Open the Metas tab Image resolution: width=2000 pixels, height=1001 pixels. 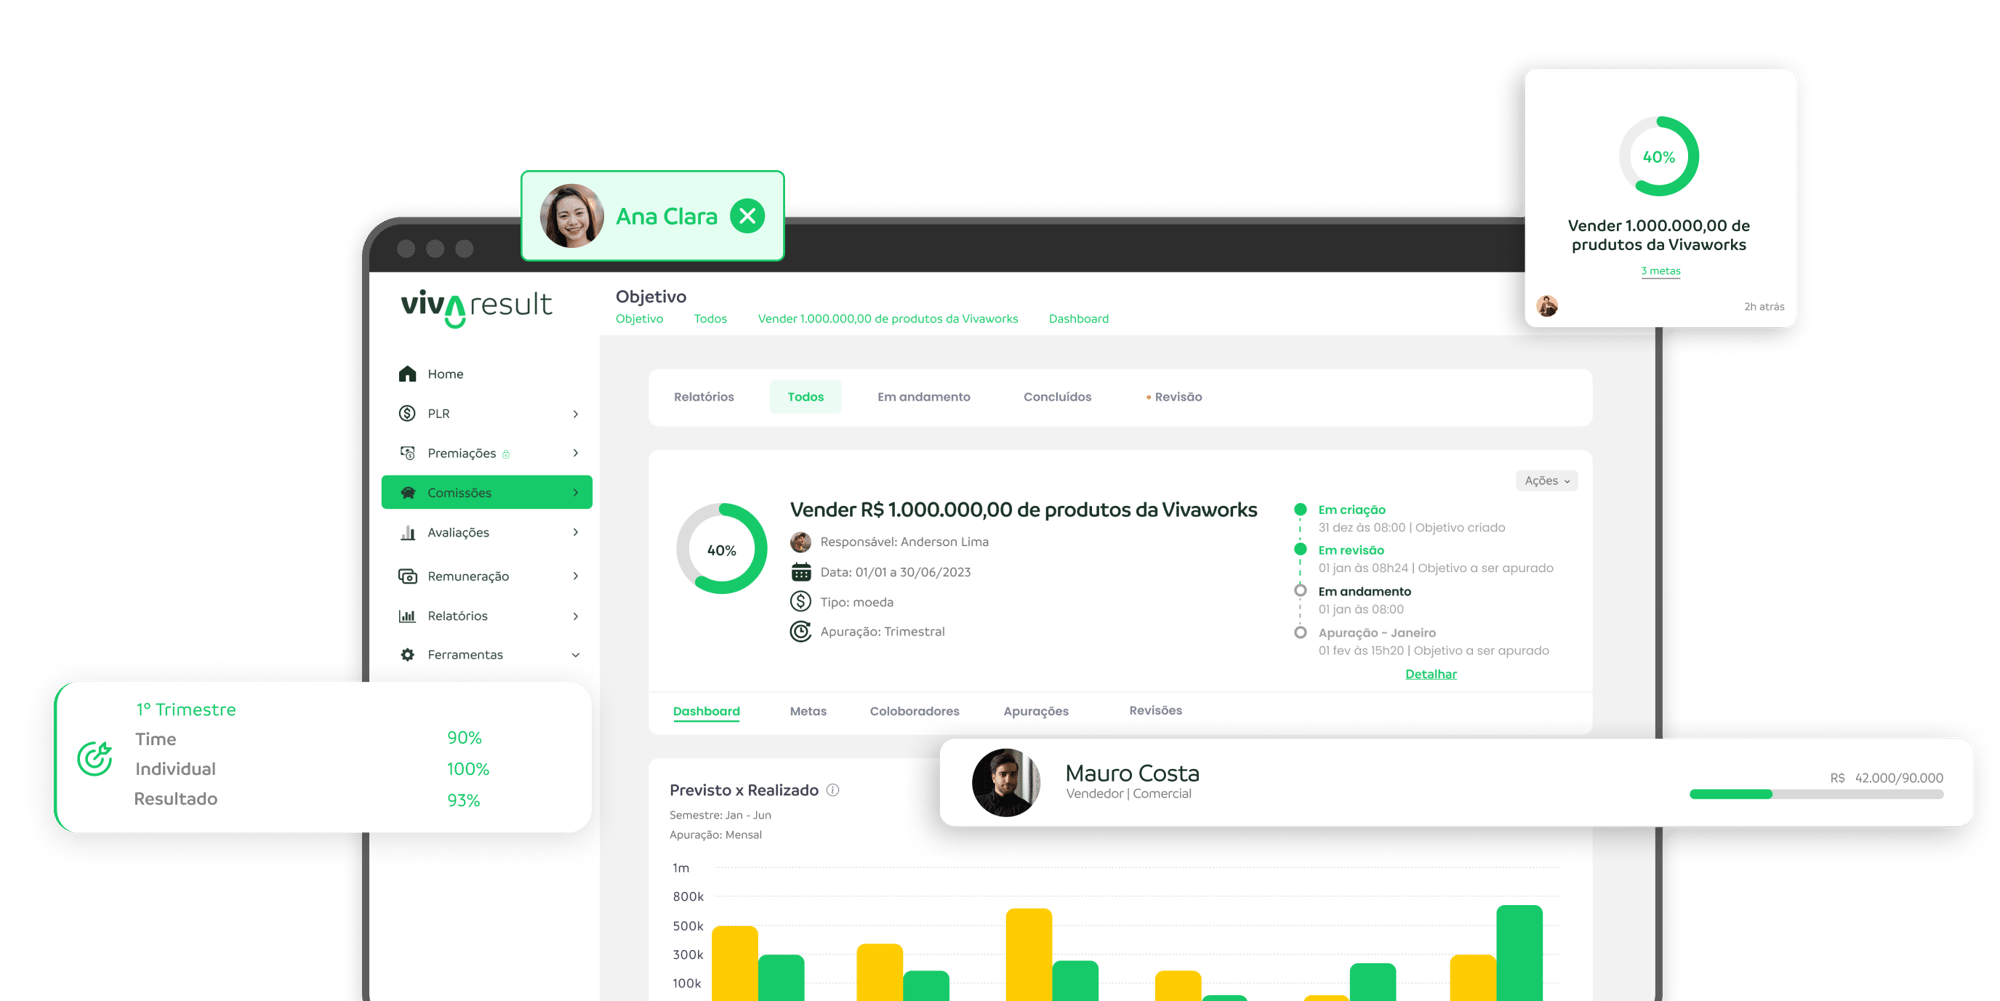pyautogui.click(x=808, y=711)
